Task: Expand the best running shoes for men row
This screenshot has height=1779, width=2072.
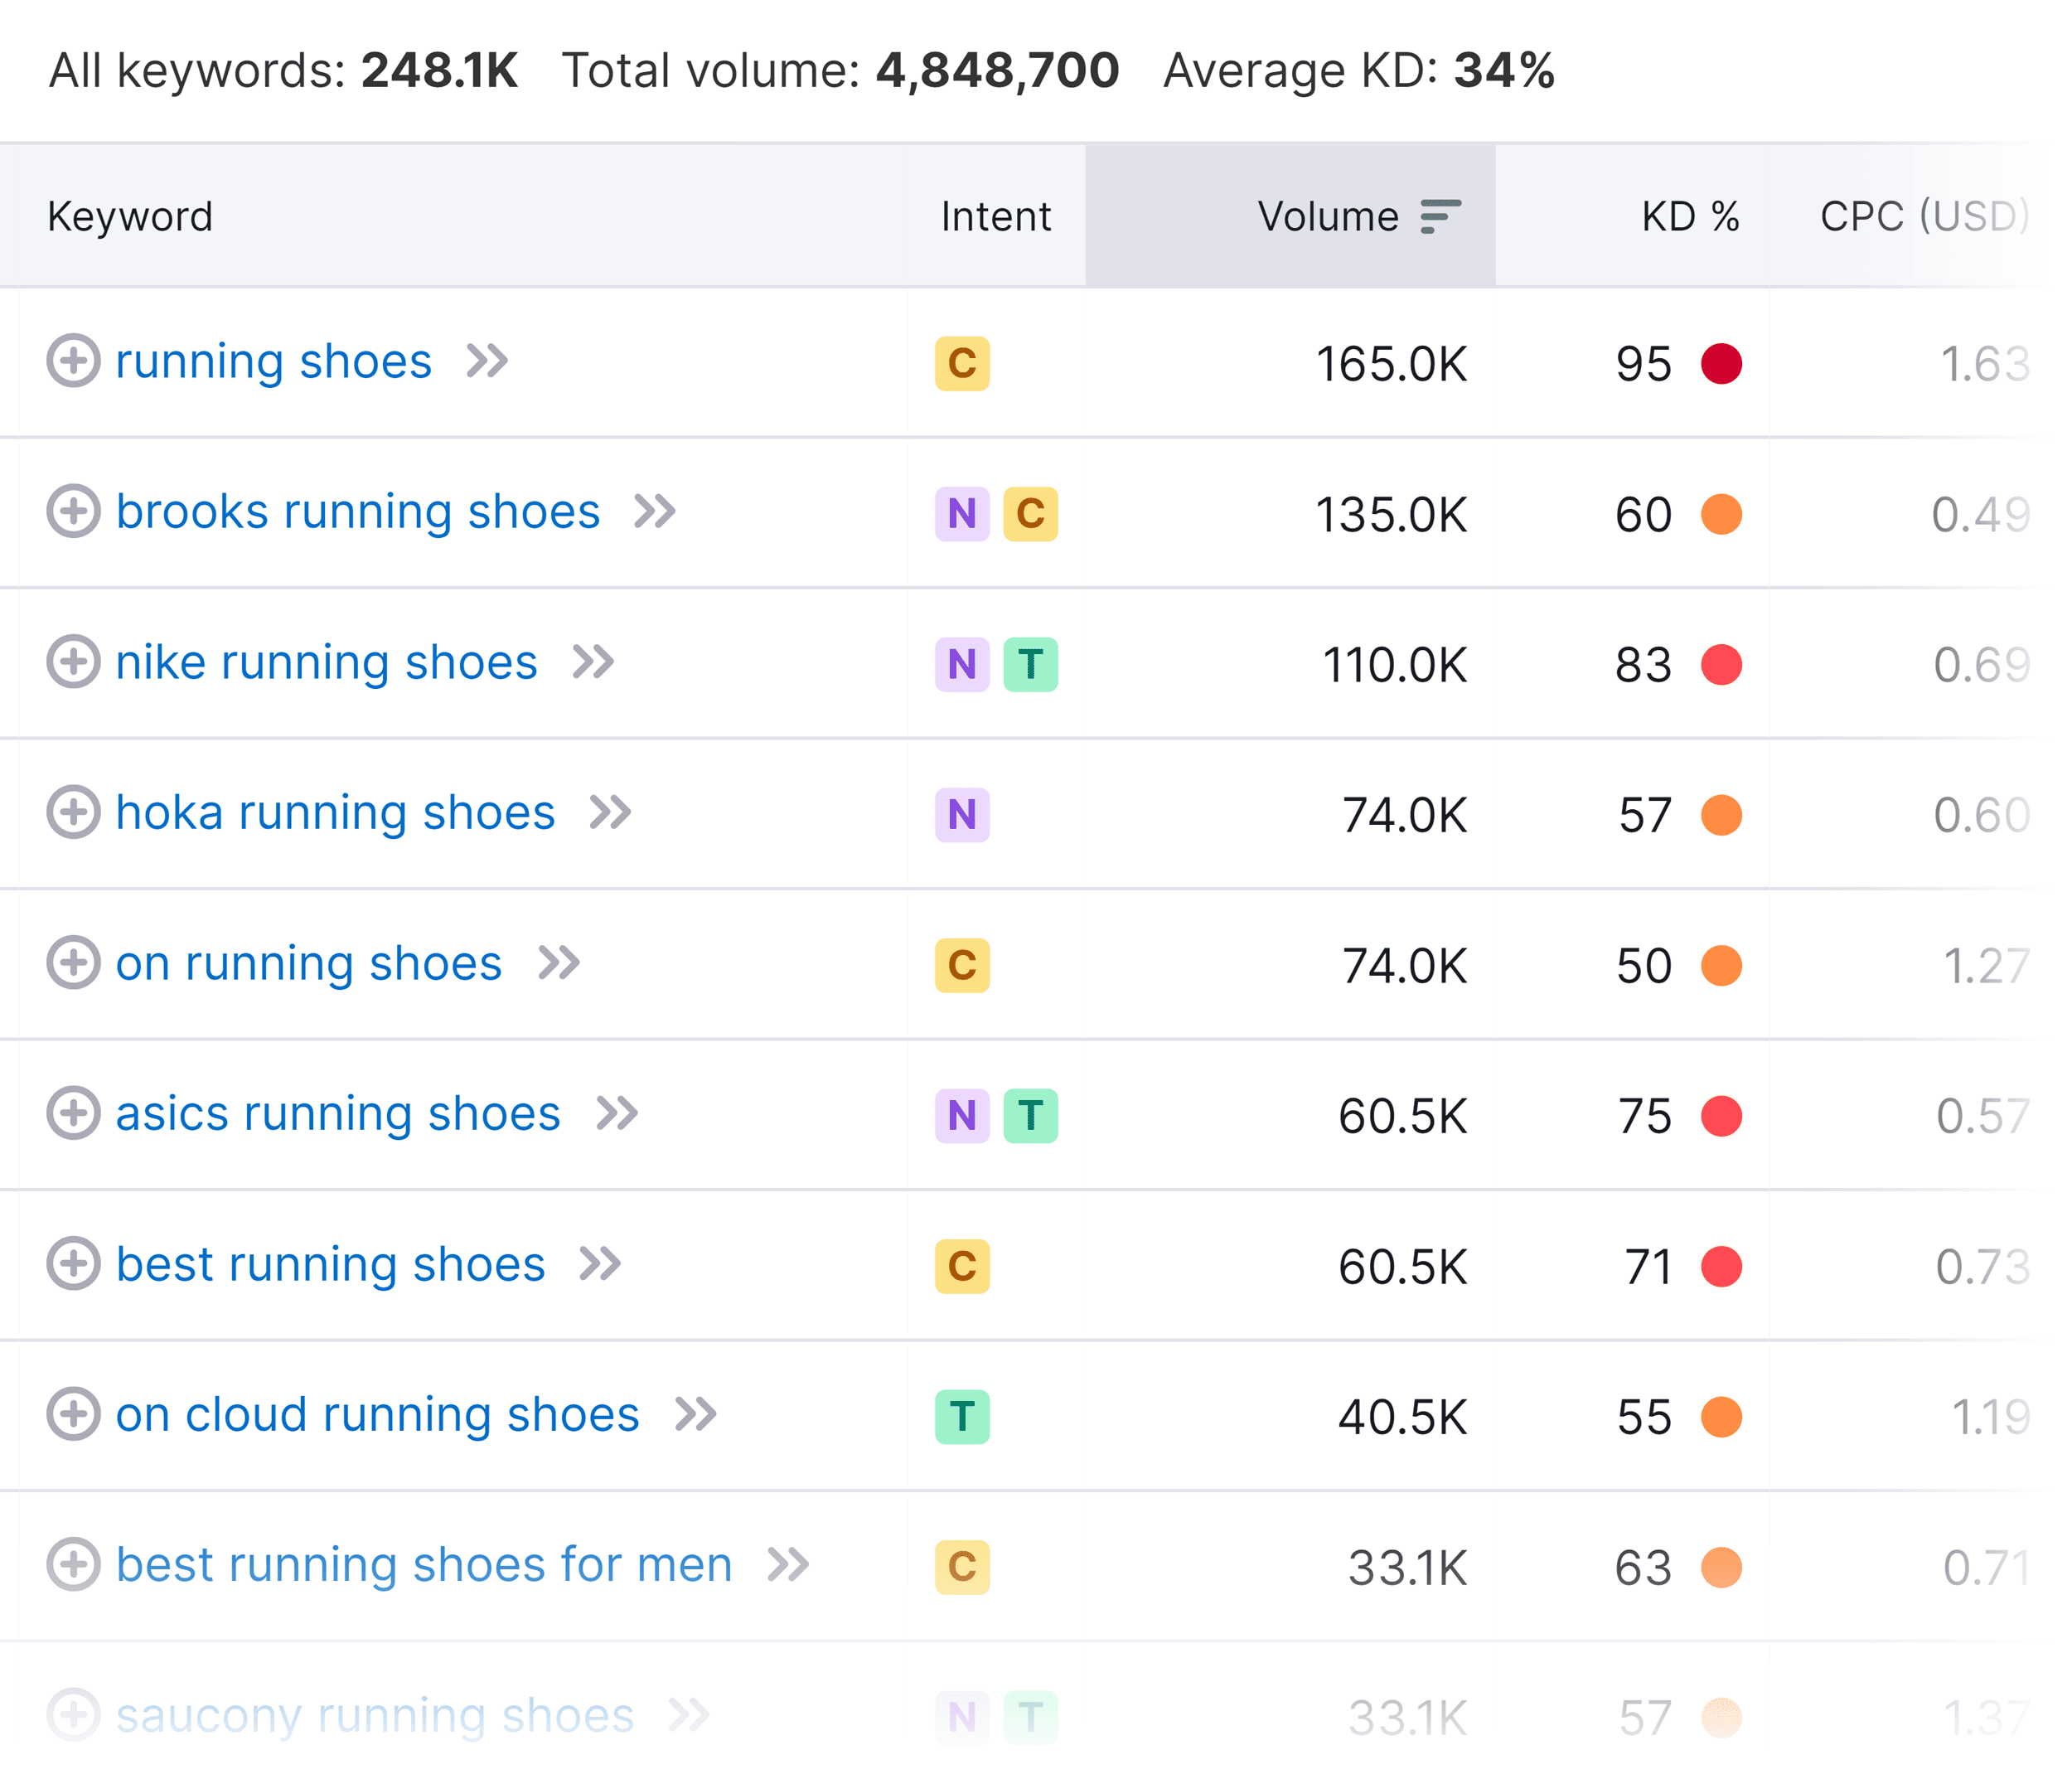Action: tap(72, 1566)
